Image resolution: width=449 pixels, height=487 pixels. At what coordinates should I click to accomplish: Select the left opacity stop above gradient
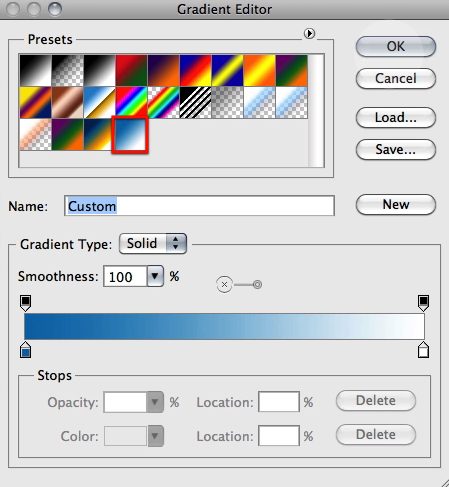point(26,303)
